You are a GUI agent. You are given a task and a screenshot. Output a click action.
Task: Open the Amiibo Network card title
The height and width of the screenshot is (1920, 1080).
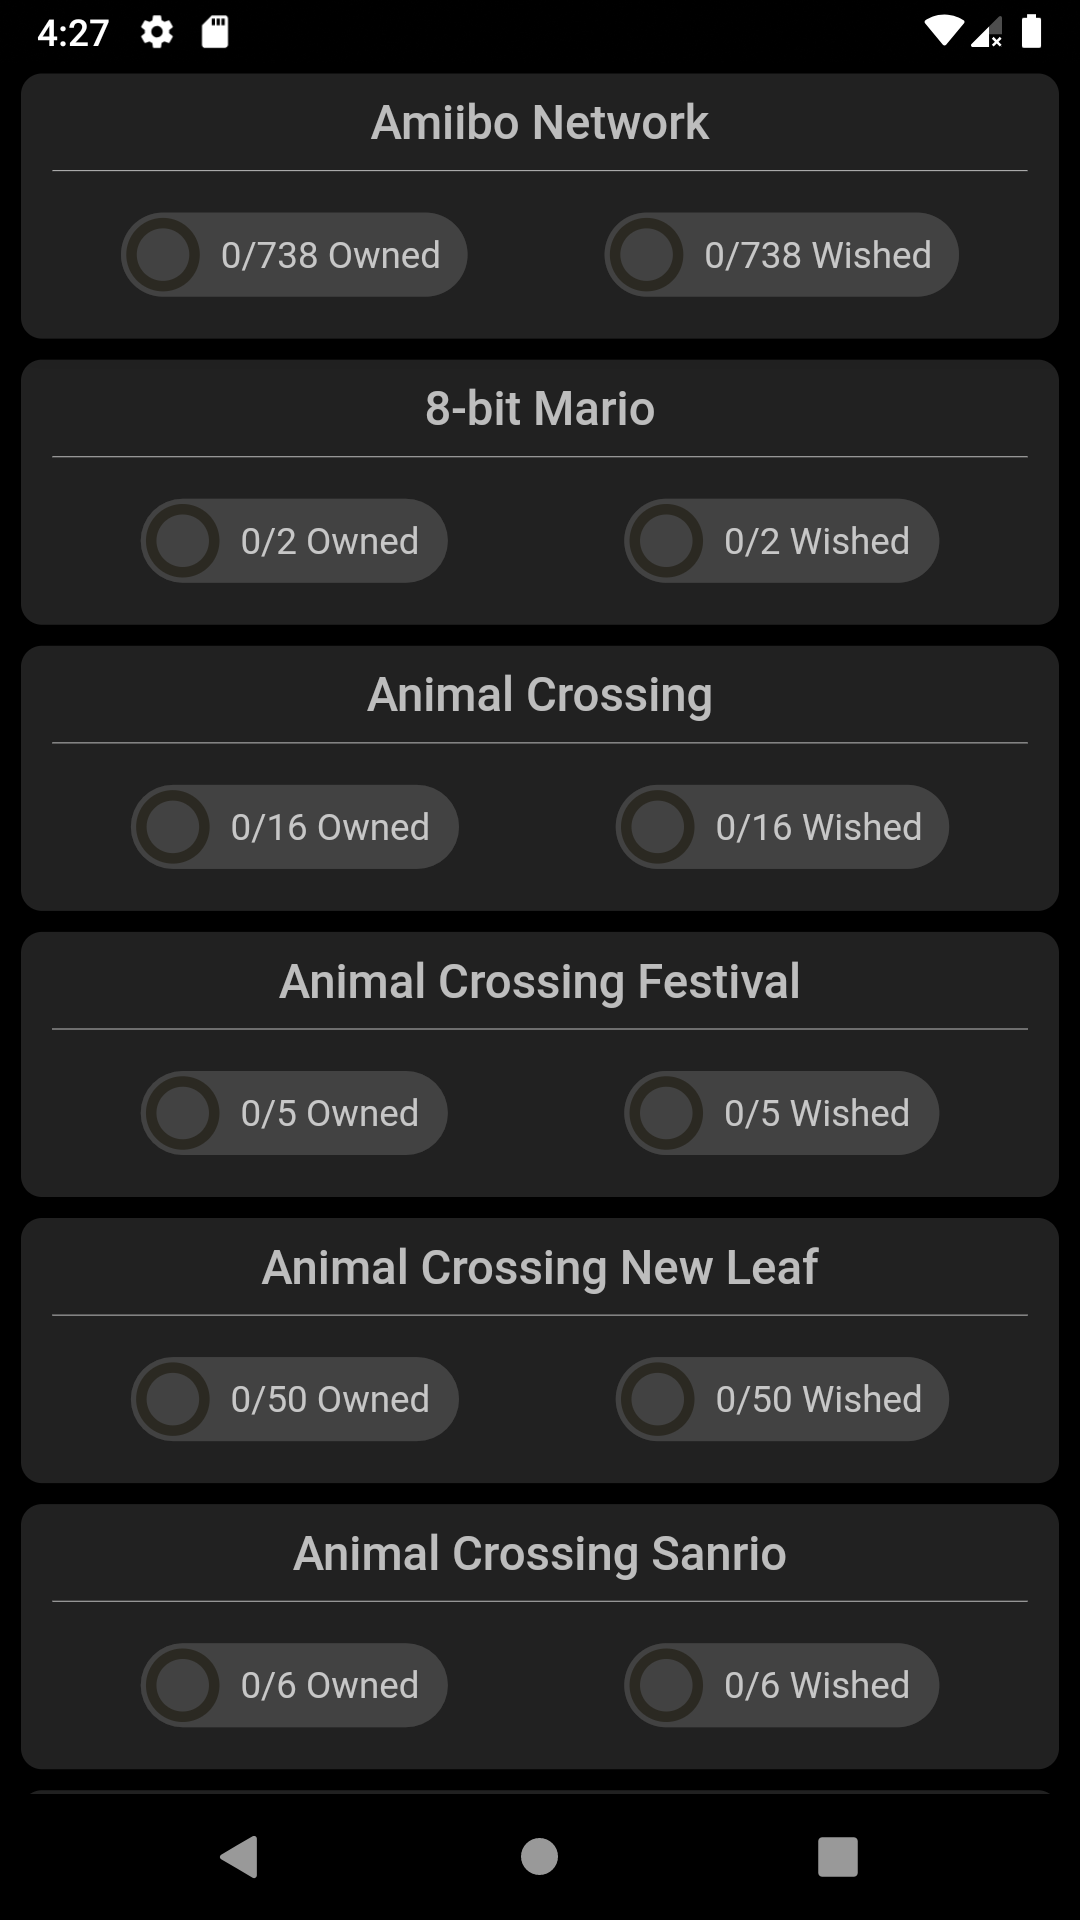[540, 123]
